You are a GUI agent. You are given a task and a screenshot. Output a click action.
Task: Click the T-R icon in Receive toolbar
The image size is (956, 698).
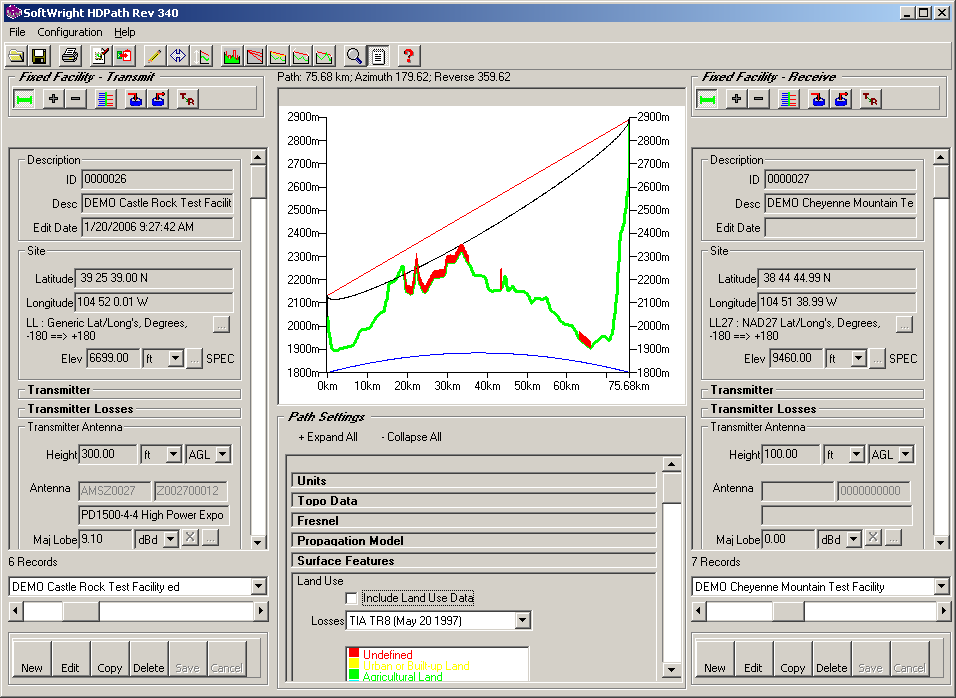pyautogui.click(x=869, y=99)
